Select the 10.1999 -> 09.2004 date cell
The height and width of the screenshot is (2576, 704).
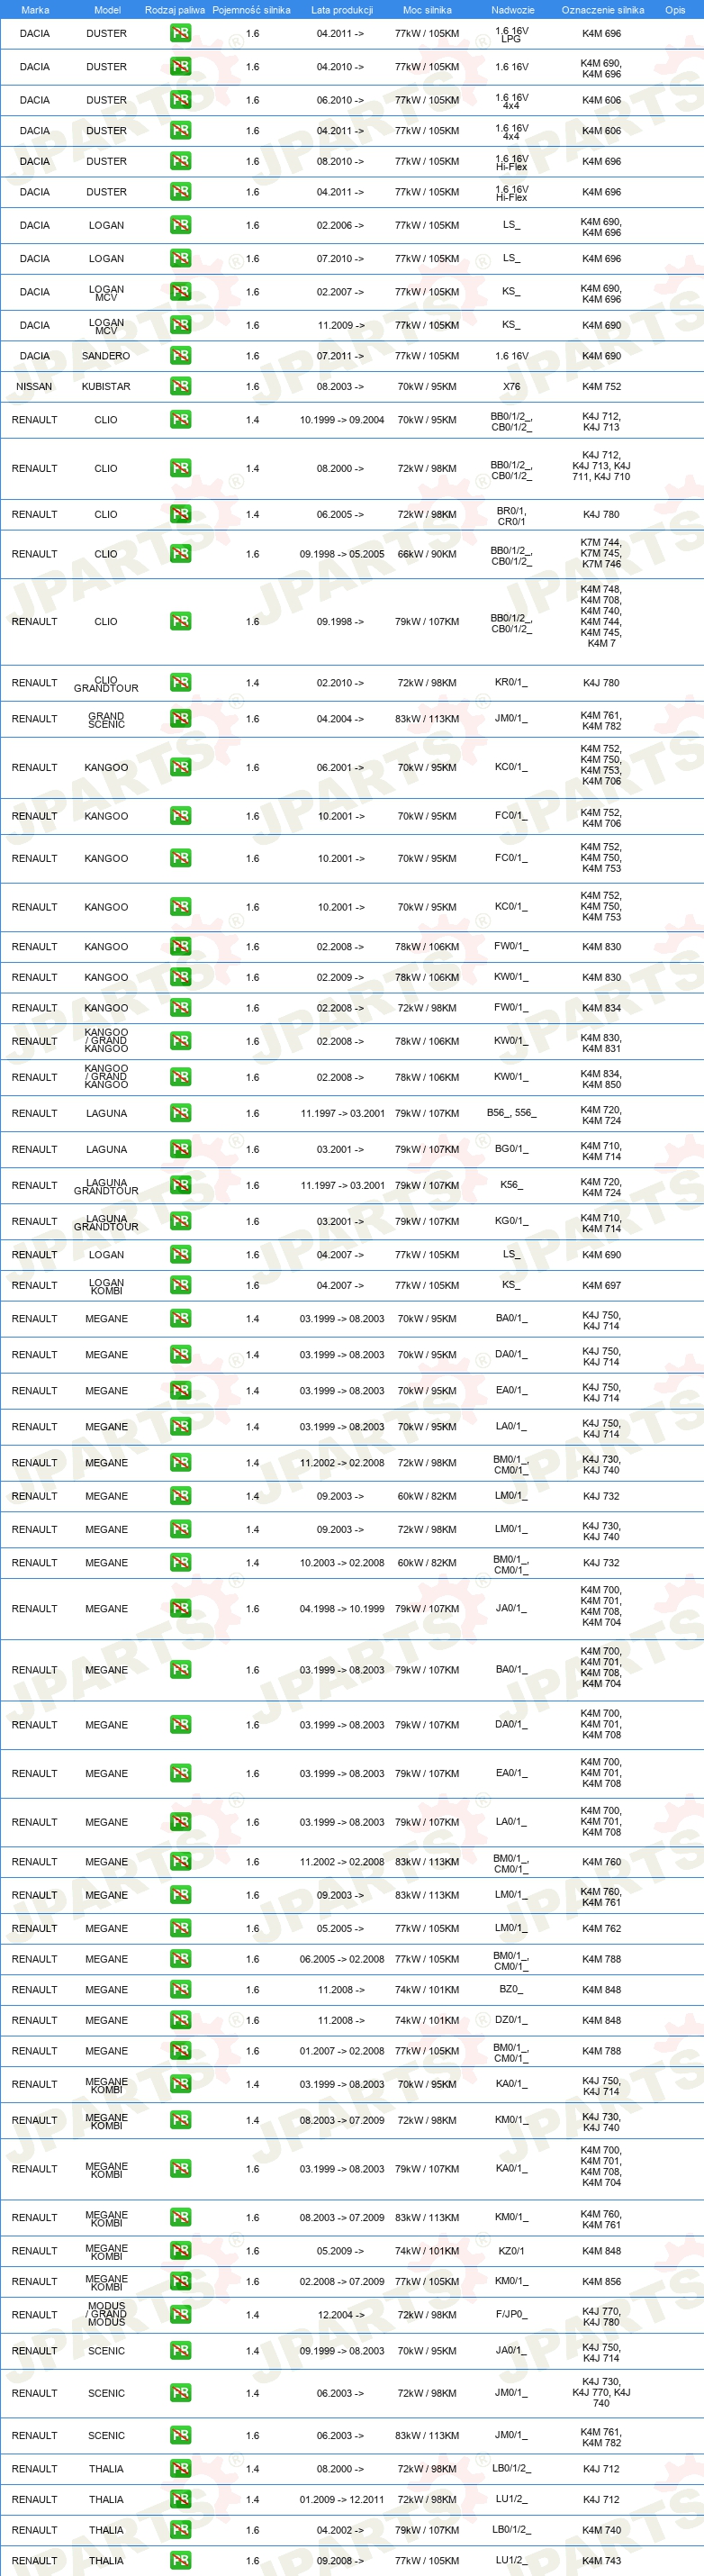342,420
